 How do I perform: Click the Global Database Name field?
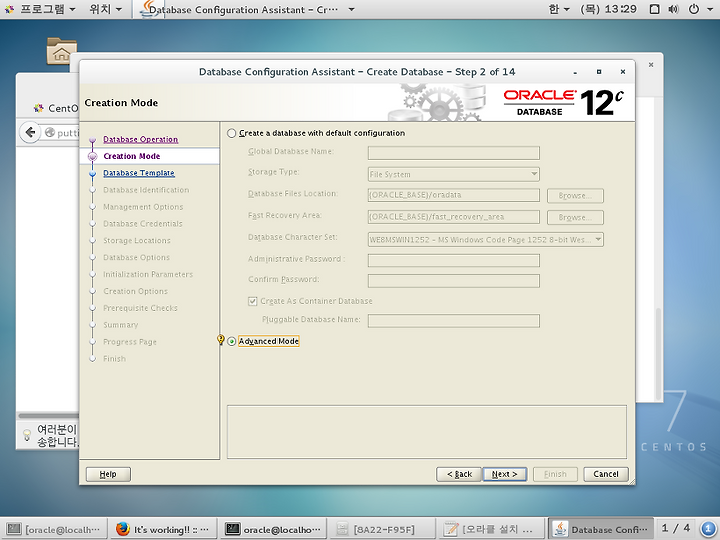point(454,153)
